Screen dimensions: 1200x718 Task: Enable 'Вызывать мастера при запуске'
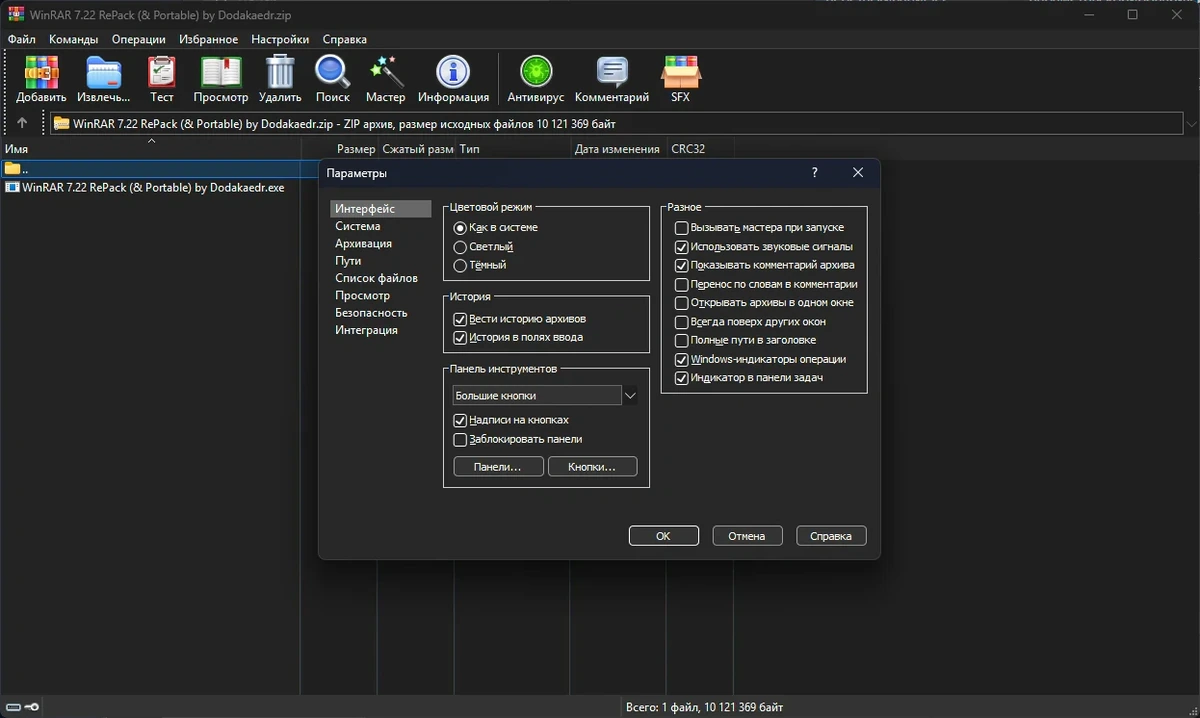click(682, 228)
